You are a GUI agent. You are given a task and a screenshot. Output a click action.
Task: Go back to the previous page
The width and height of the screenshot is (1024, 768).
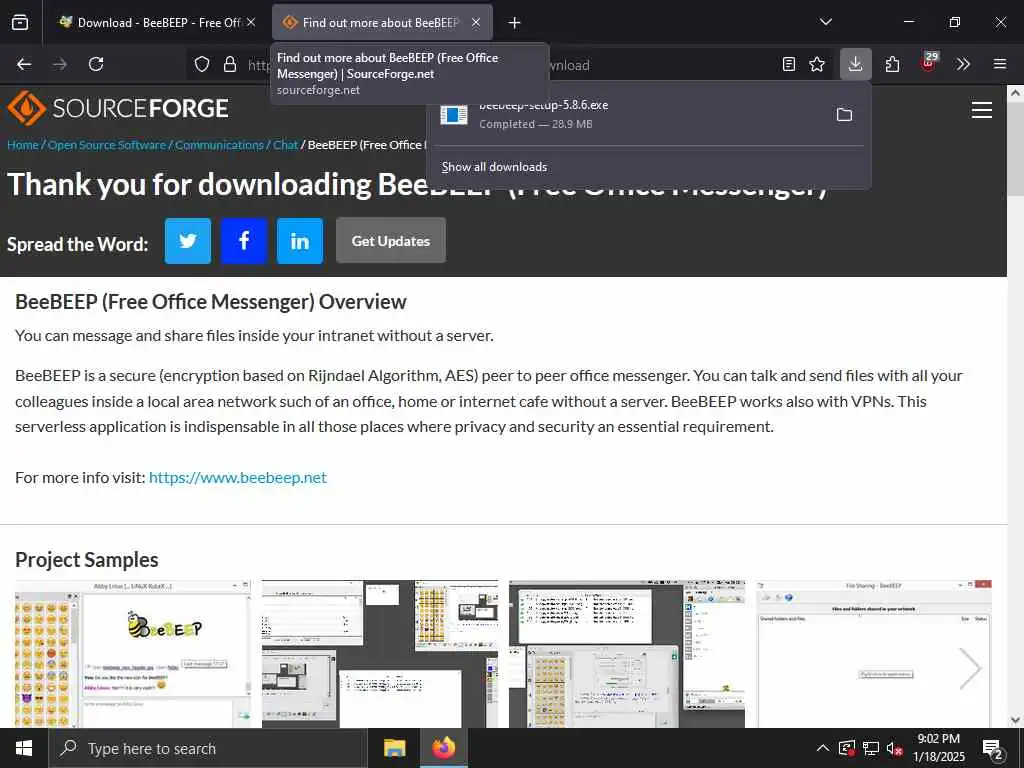pyautogui.click(x=24, y=64)
